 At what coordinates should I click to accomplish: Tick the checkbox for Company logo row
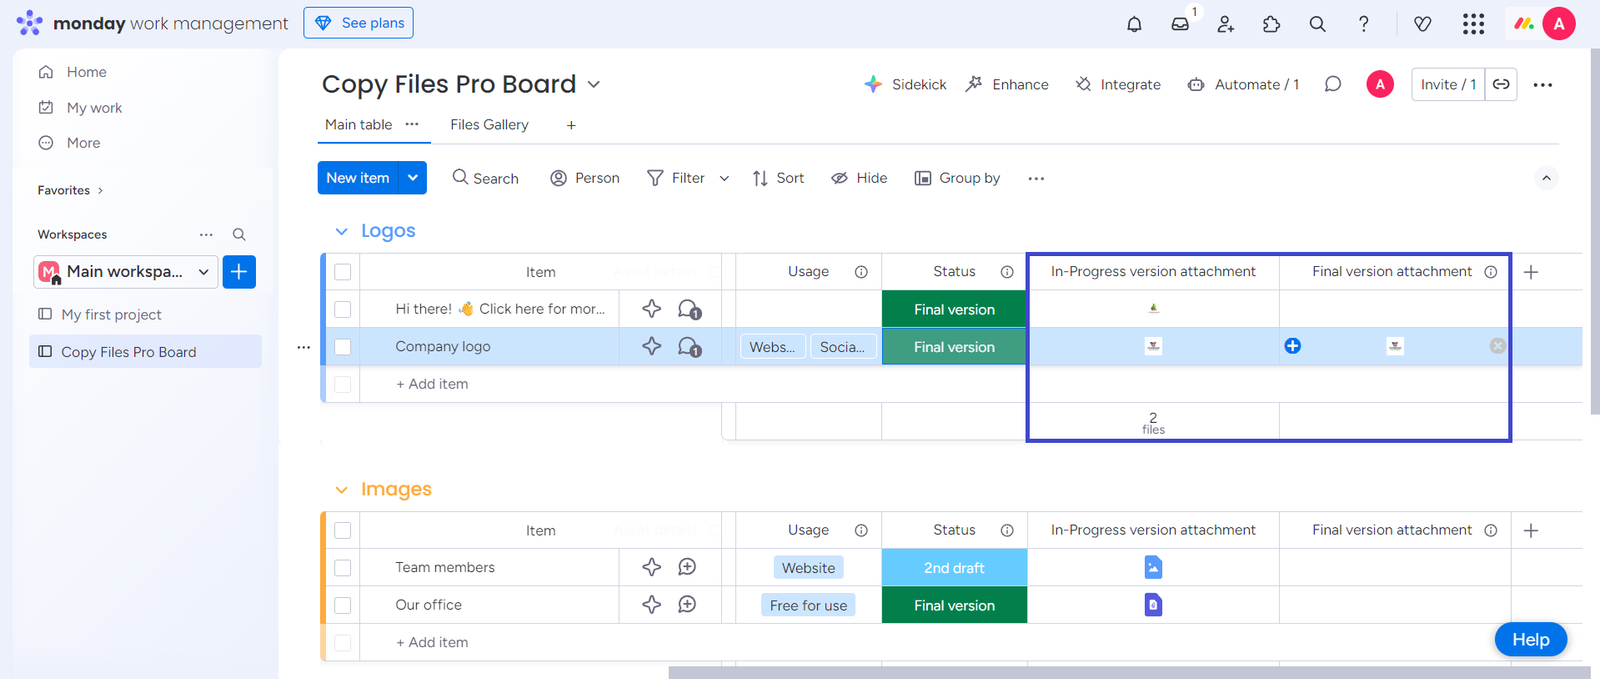343,347
